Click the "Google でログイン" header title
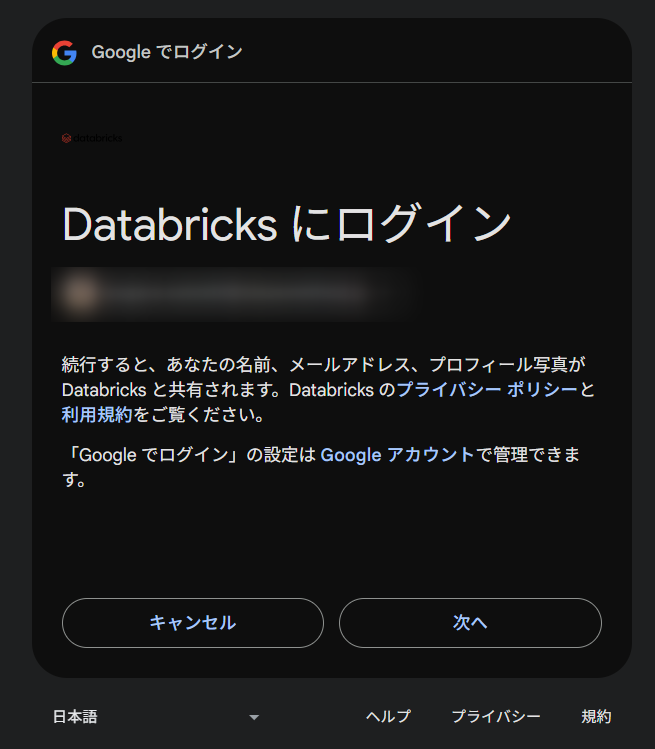 167,52
